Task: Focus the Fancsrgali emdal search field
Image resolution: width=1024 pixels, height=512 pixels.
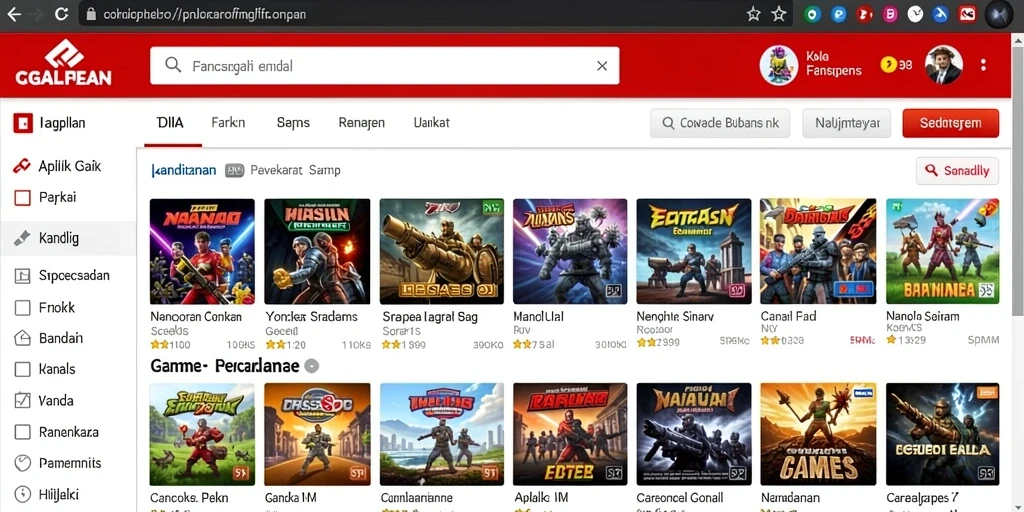Action: coord(385,65)
